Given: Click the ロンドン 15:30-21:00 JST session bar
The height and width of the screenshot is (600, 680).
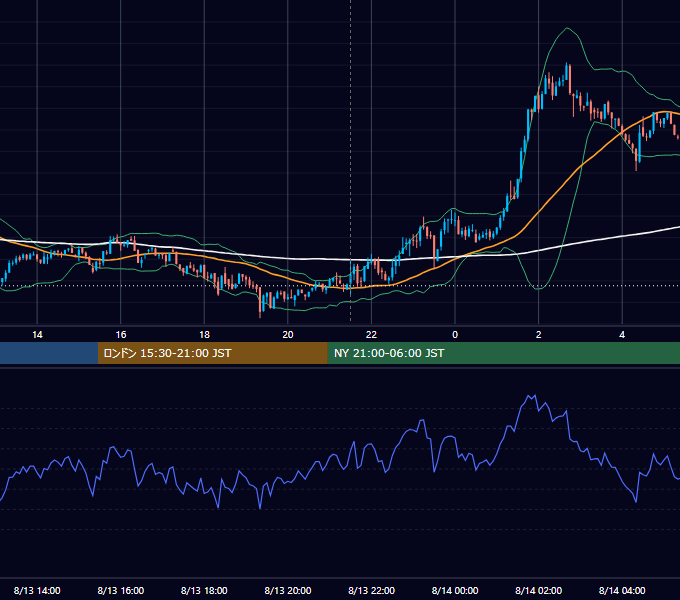Looking at the screenshot, I should (212, 353).
